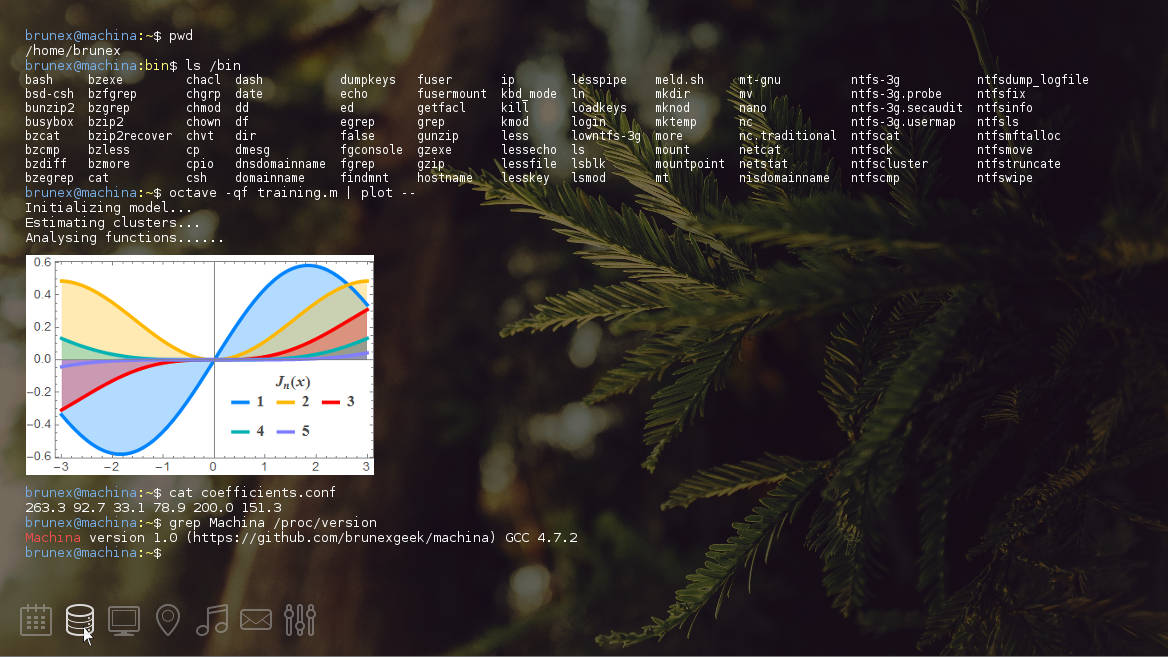The image size is (1168, 657).
Task: Click the 'Initializing model...' output line
Action: click(x=108, y=208)
